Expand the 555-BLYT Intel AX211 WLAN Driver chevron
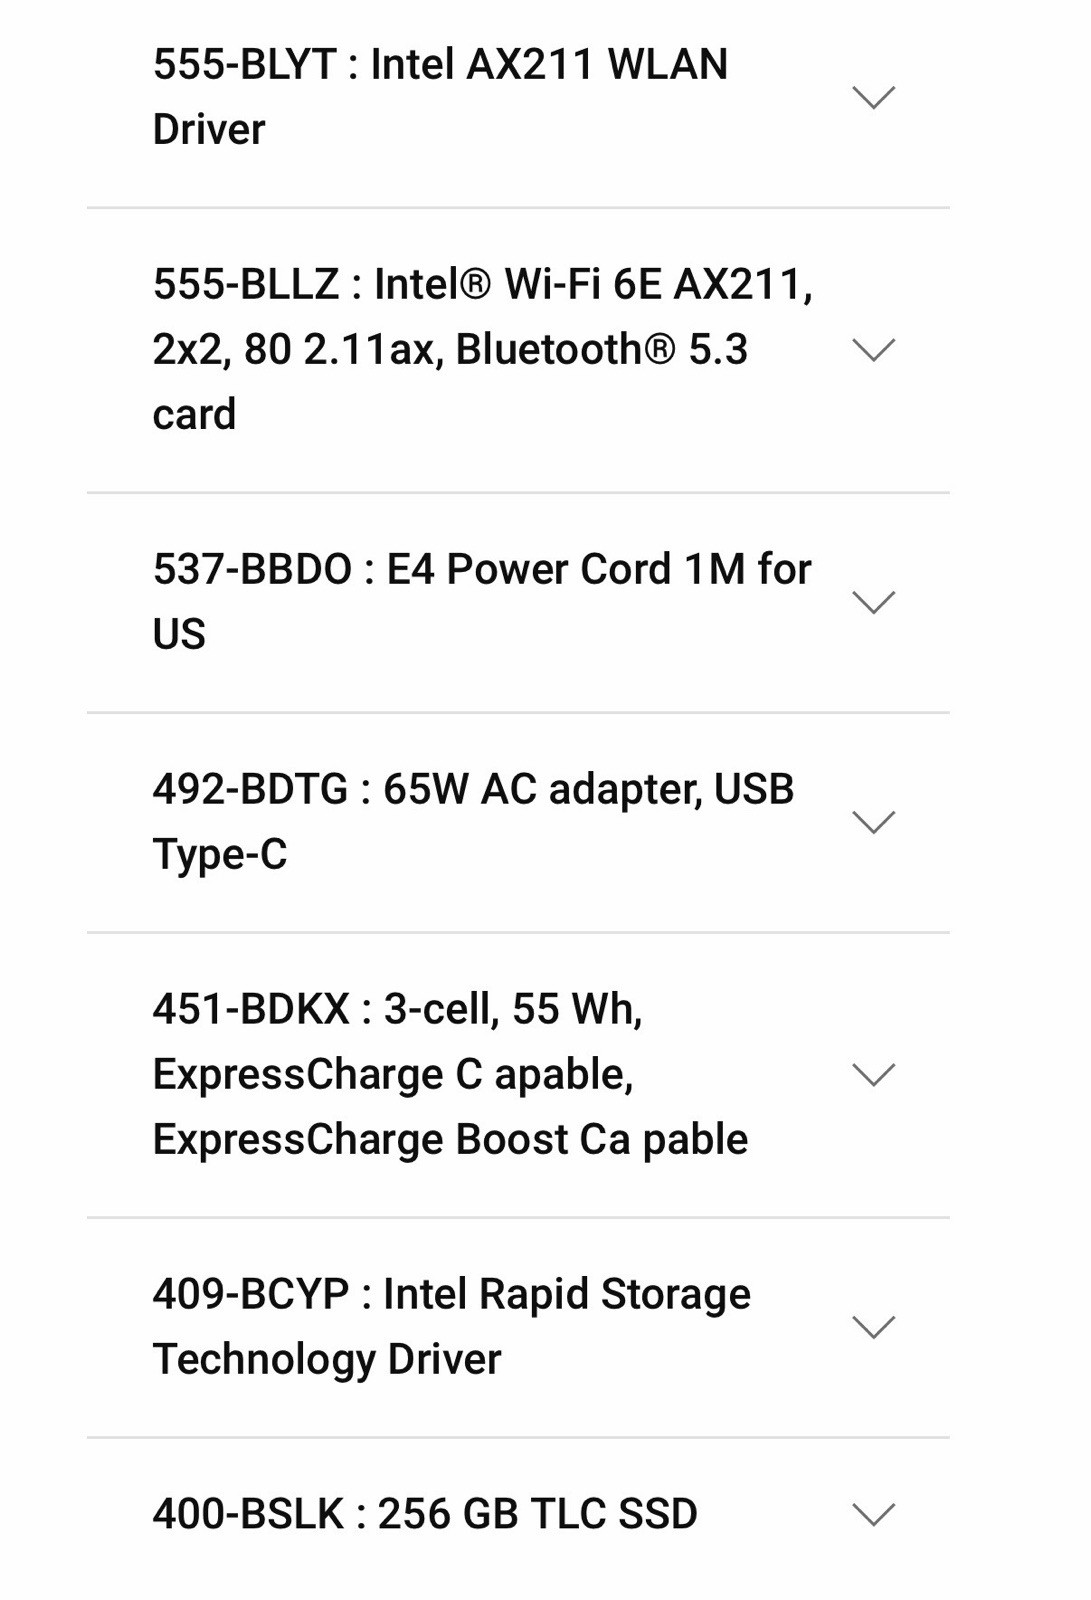 (x=873, y=97)
